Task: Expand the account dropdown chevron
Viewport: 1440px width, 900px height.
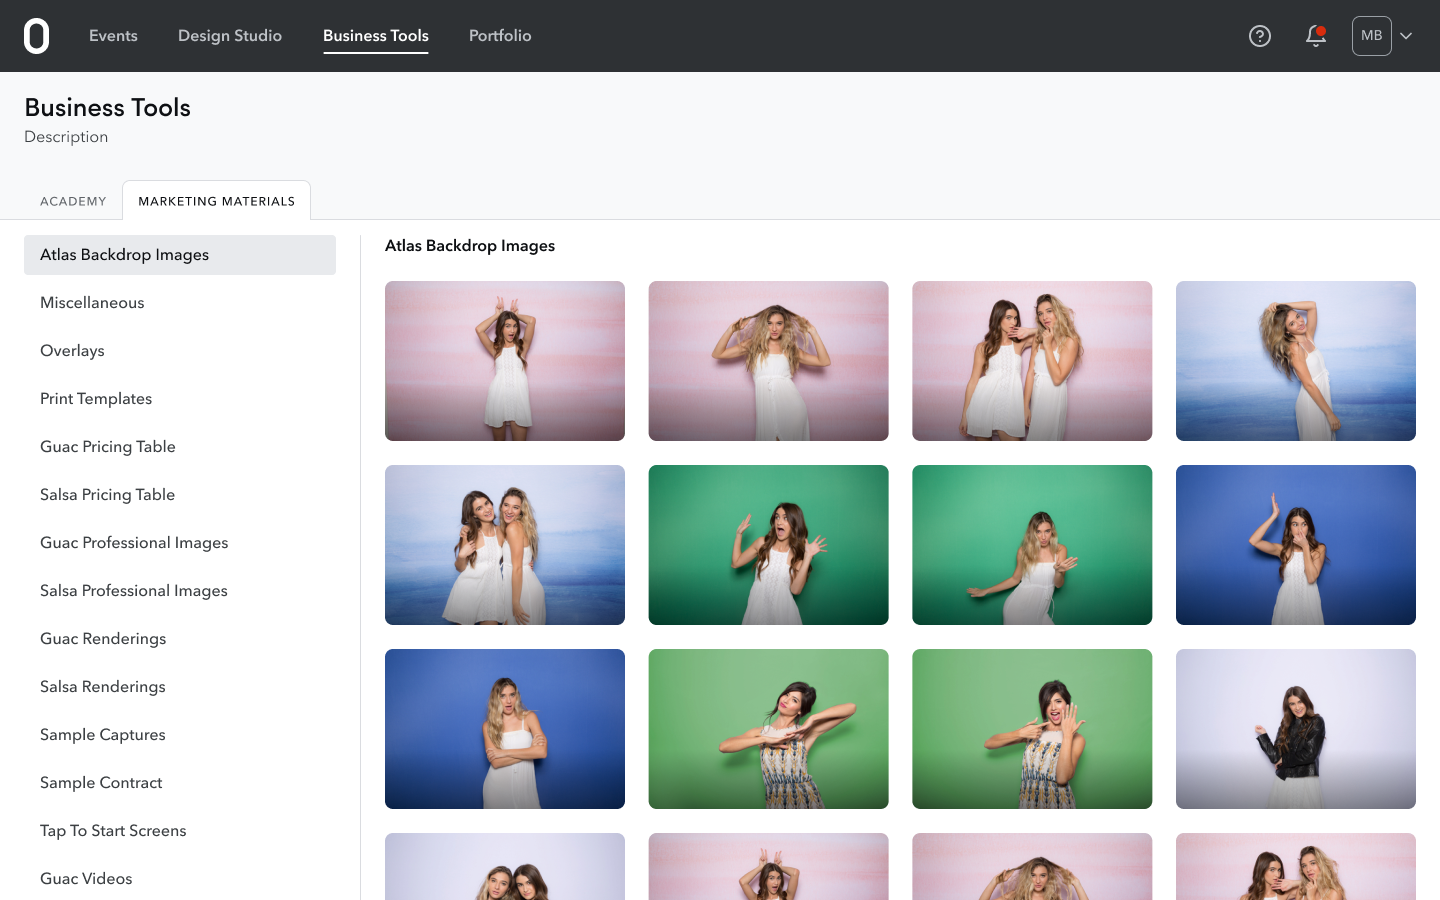Action: click(x=1406, y=36)
